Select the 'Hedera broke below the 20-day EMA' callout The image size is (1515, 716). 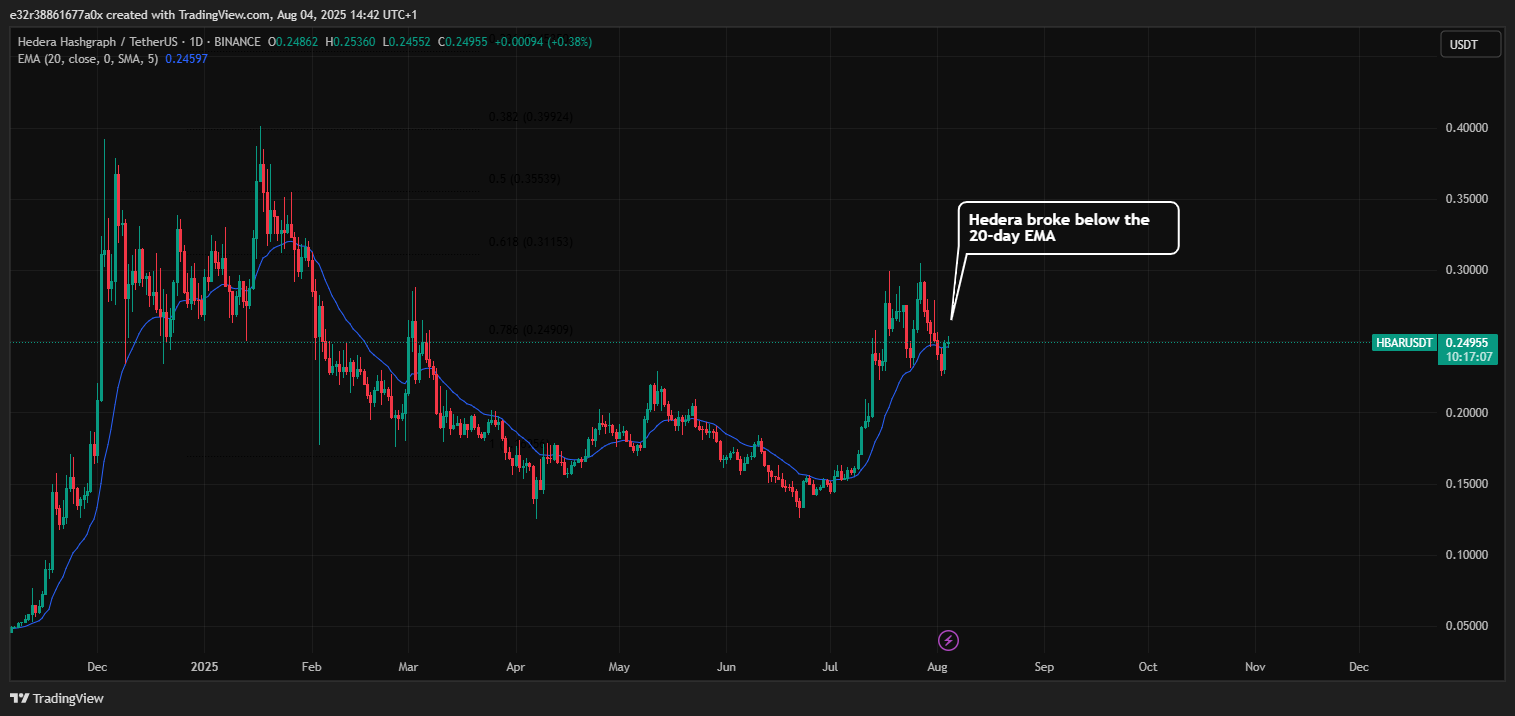(x=1069, y=228)
